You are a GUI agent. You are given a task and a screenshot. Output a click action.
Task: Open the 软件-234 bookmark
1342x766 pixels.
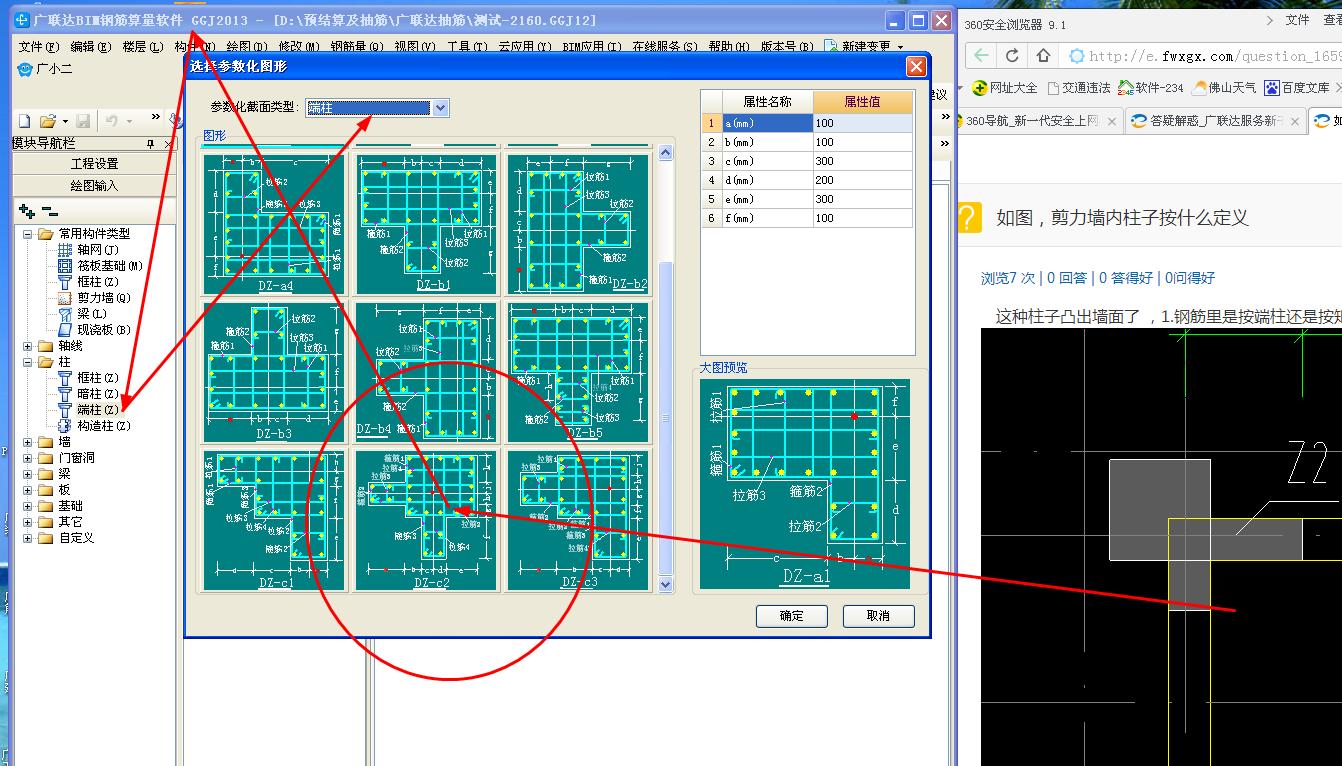tap(1150, 88)
